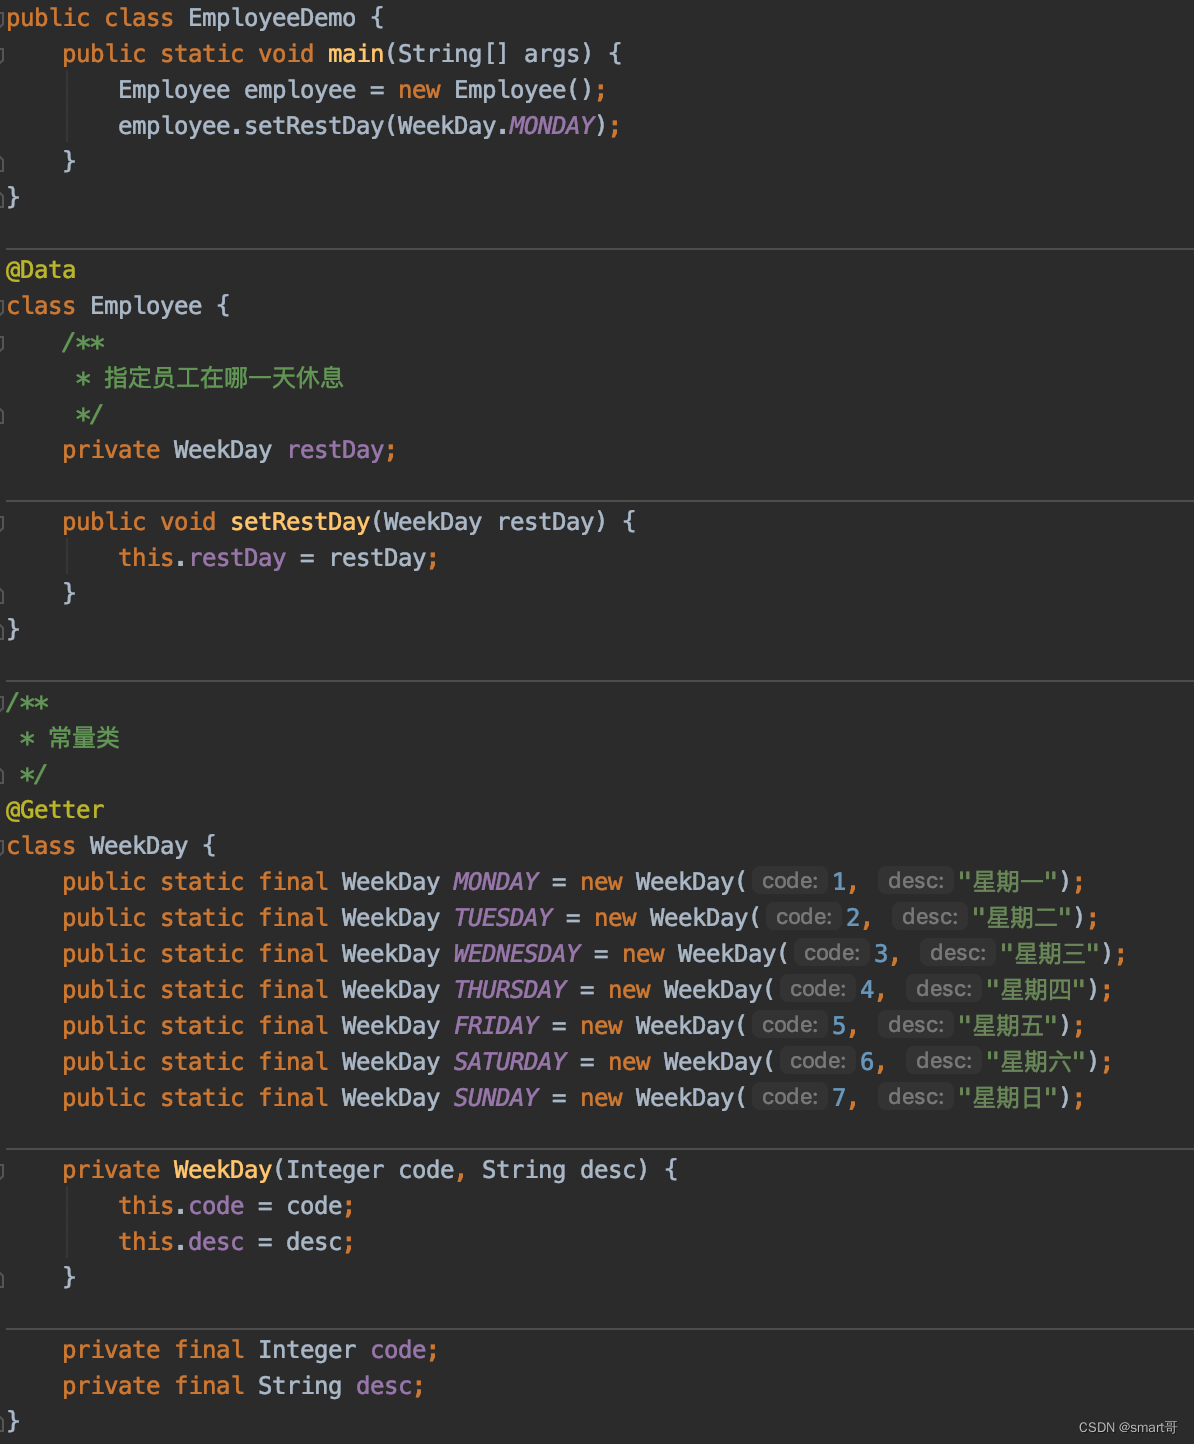Click this.restDay in the assignment statement

[x=202, y=558]
